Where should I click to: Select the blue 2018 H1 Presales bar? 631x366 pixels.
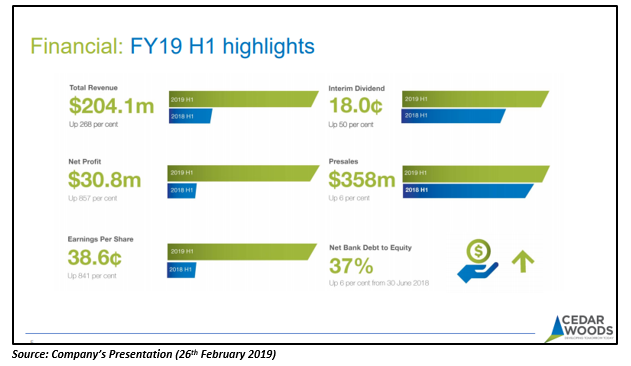click(468, 190)
